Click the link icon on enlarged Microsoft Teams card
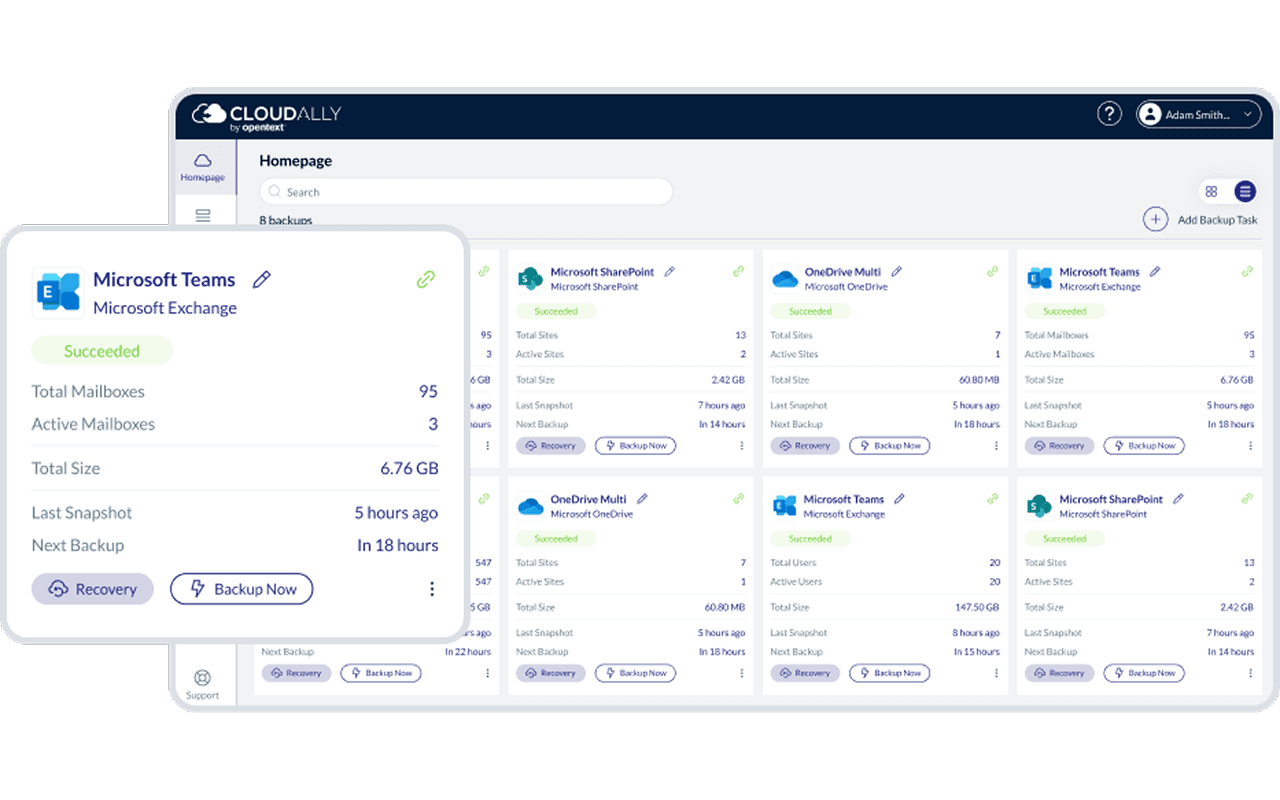 point(426,280)
